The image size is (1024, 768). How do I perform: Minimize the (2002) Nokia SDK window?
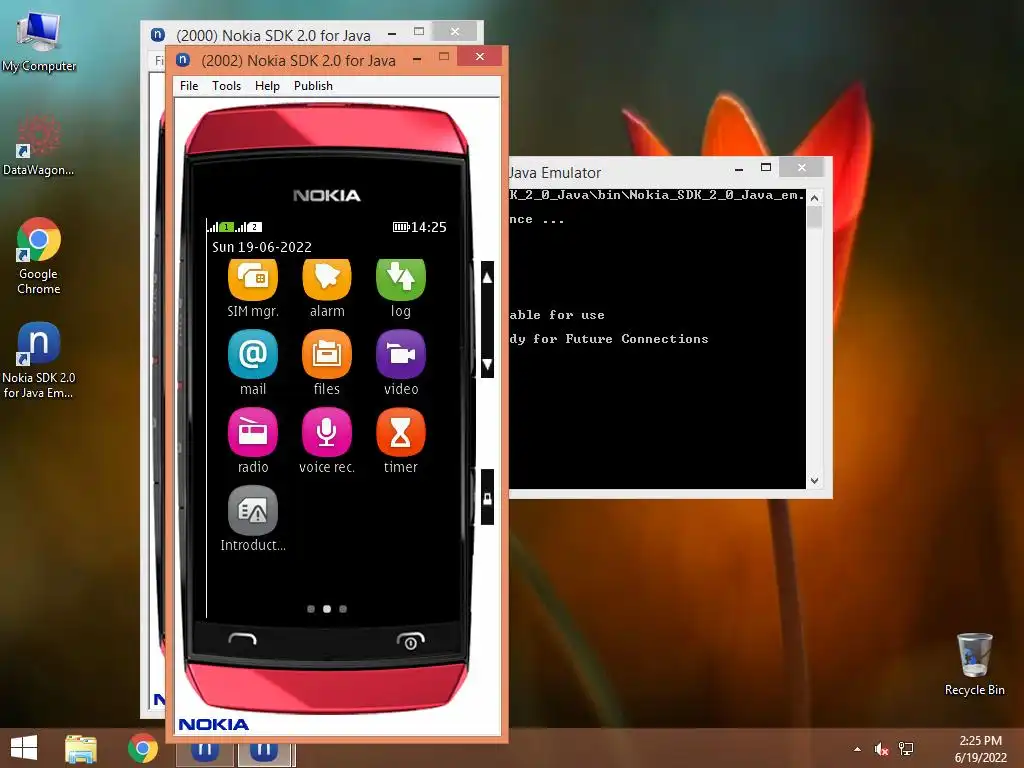pyautogui.click(x=417, y=59)
